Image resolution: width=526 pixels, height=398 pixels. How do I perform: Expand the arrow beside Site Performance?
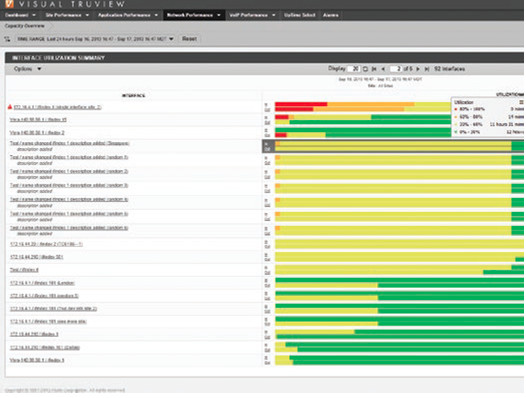pos(87,15)
